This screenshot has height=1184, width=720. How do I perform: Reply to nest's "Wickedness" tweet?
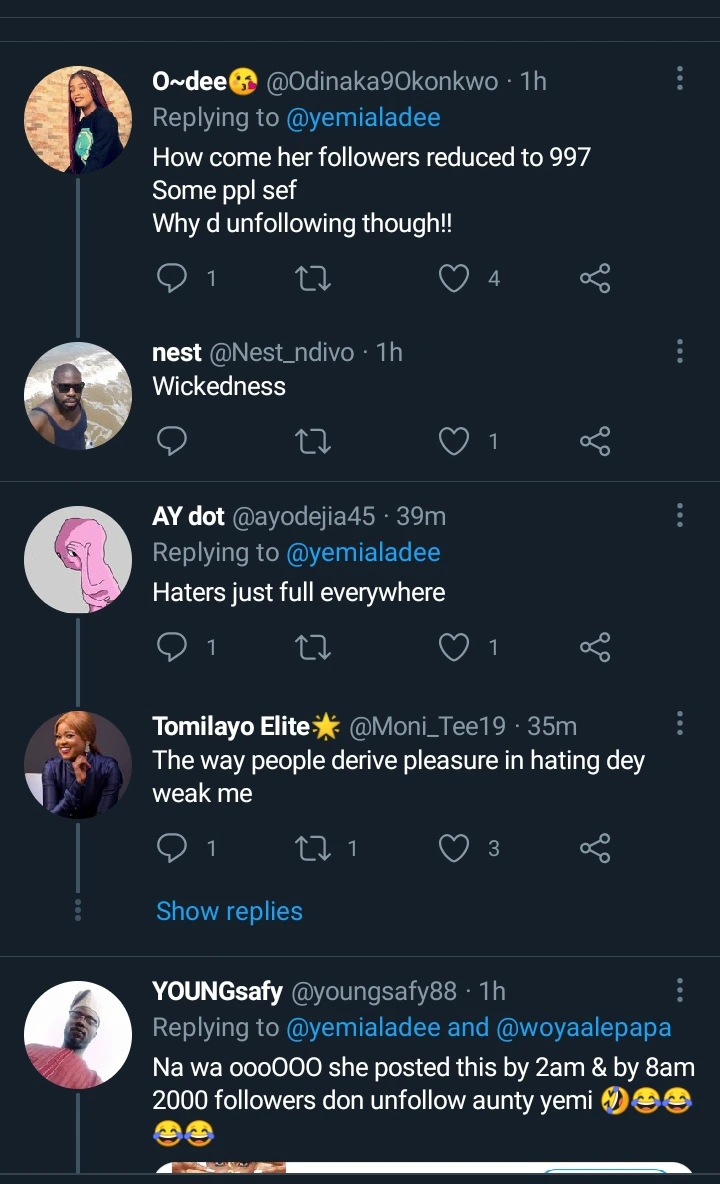(173, 441)
